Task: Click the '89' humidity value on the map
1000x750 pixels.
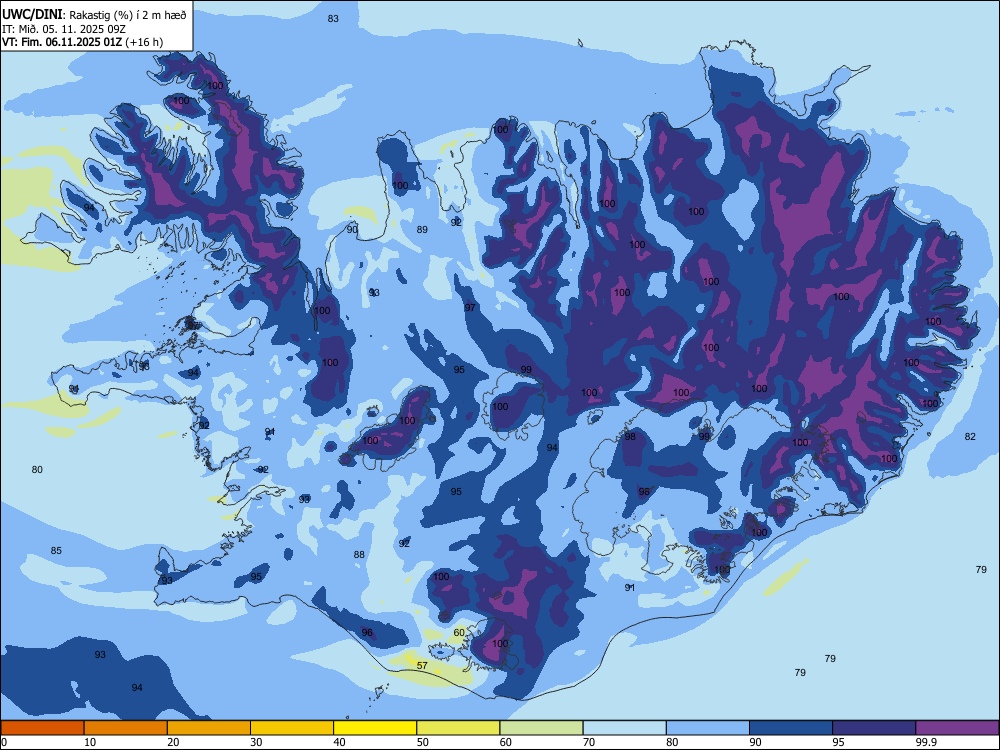Action: tap(422, 230)
